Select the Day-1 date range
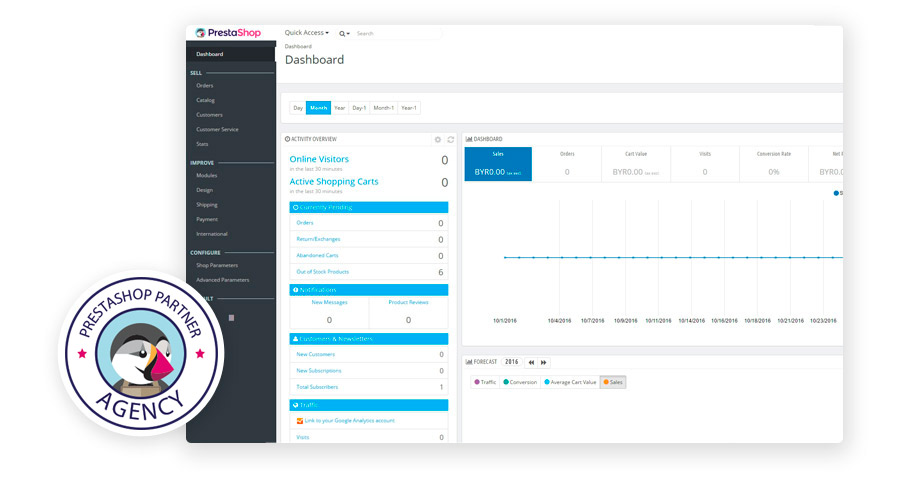The width and height of the screenshot is (899, 477). point(359,108)
